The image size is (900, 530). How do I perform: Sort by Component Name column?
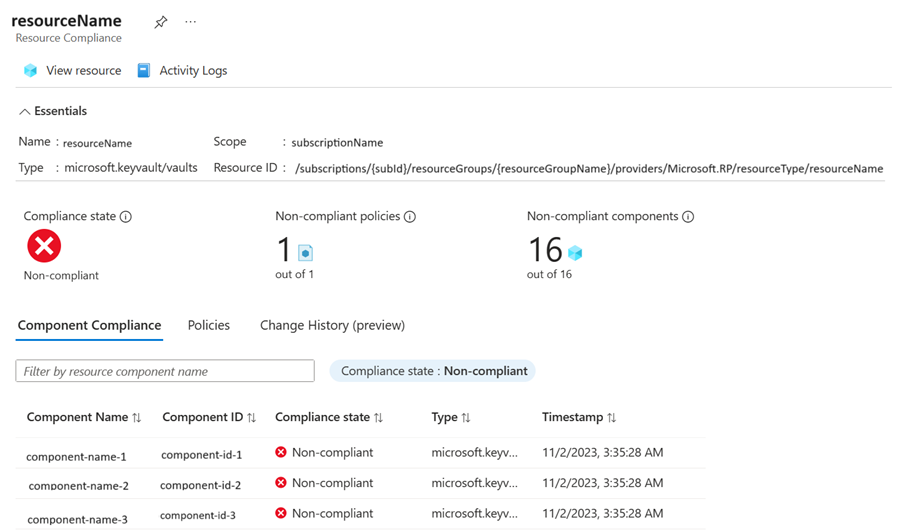point(137,418)
